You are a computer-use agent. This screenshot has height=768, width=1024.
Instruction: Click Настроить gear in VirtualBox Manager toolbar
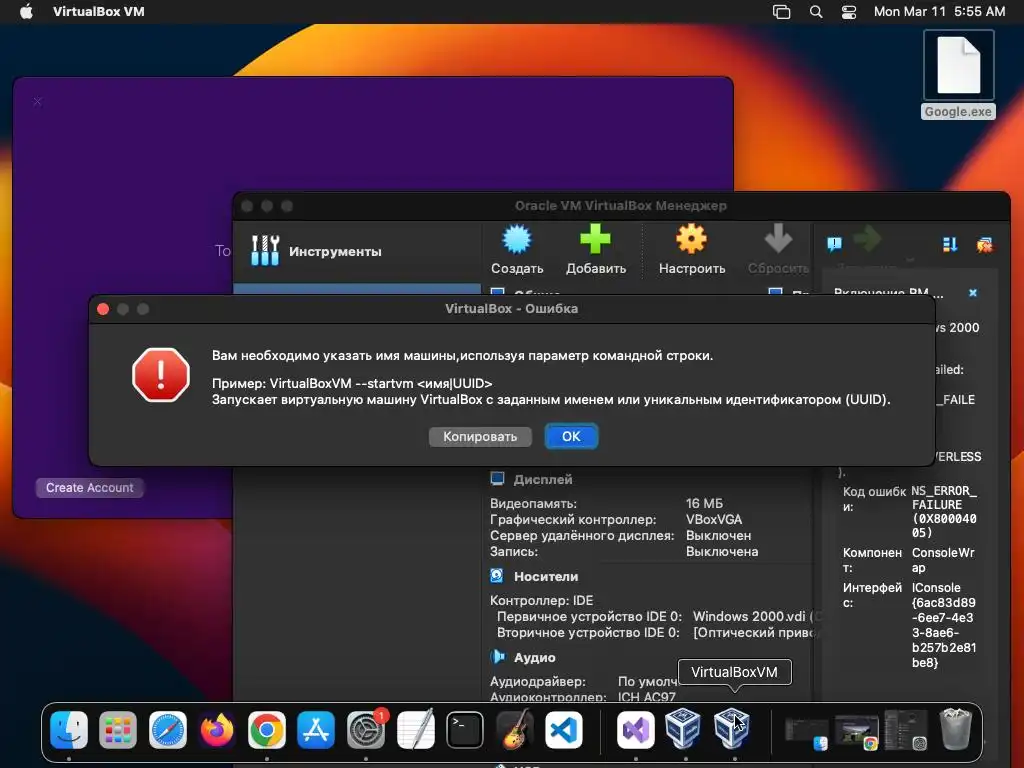coord(692,249)
